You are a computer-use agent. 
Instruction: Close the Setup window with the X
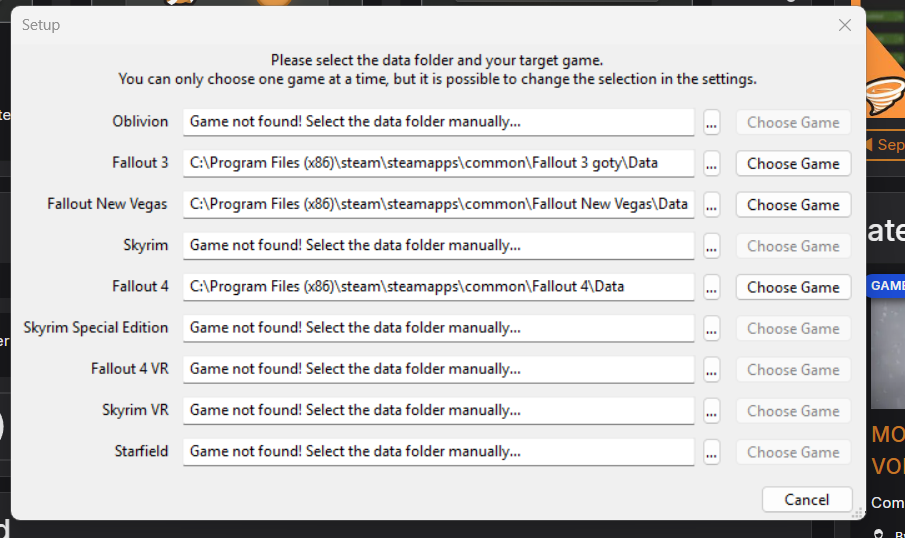coord(845,25)
